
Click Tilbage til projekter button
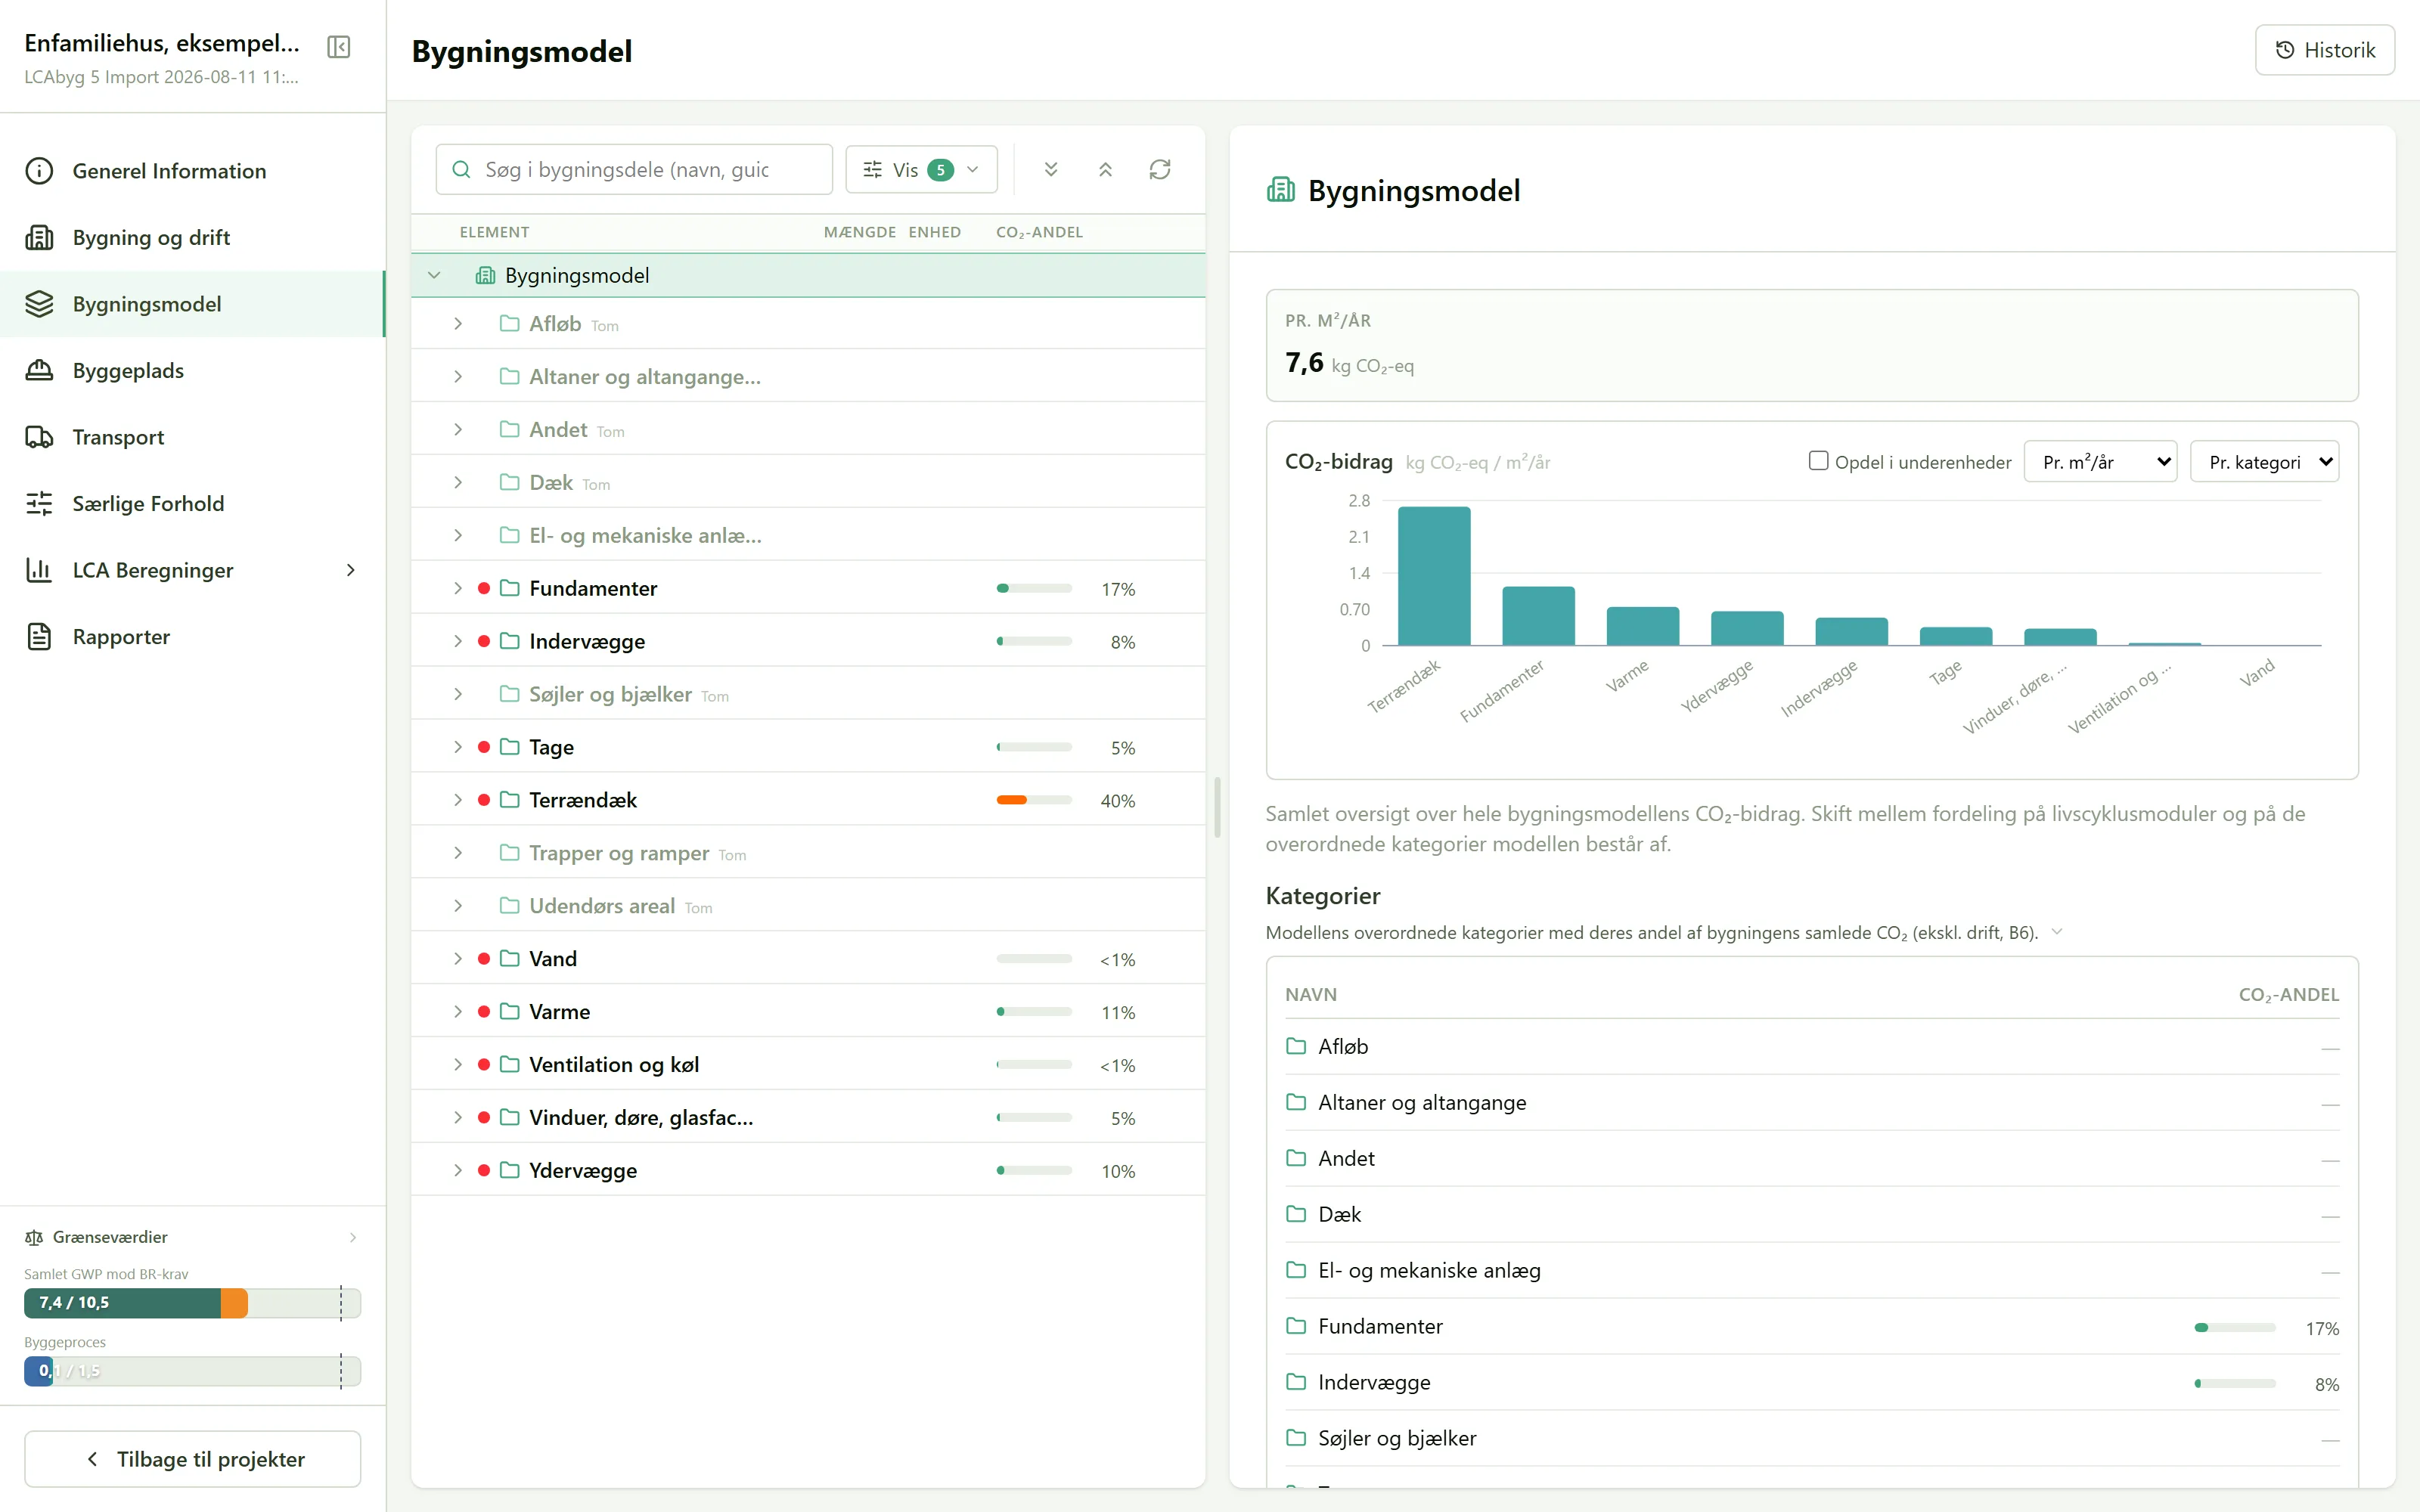tap(192, 1459)
